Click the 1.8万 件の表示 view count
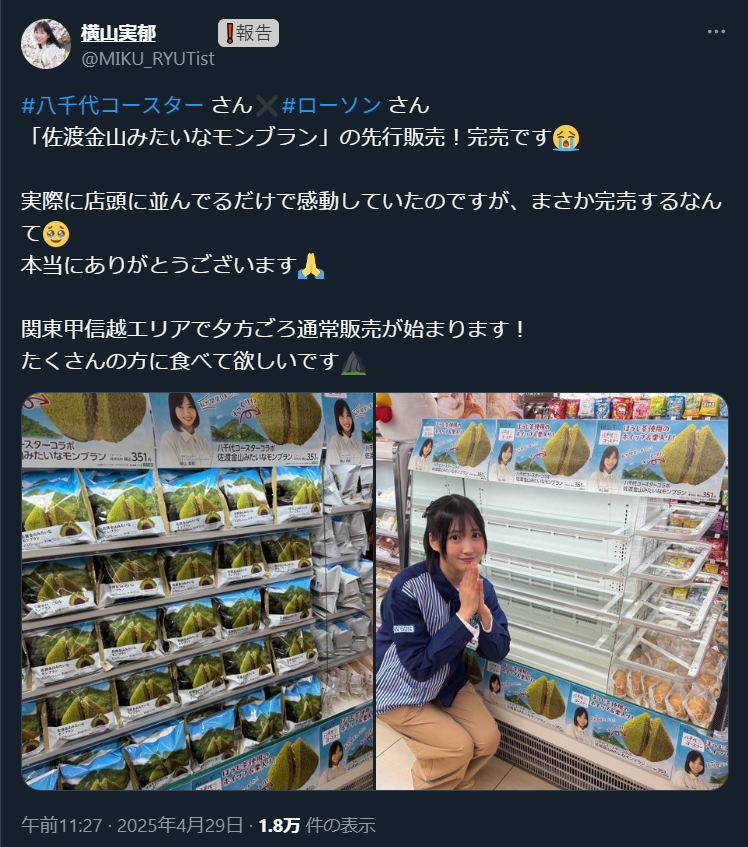 pyautogui.click(x=316, y=825)
